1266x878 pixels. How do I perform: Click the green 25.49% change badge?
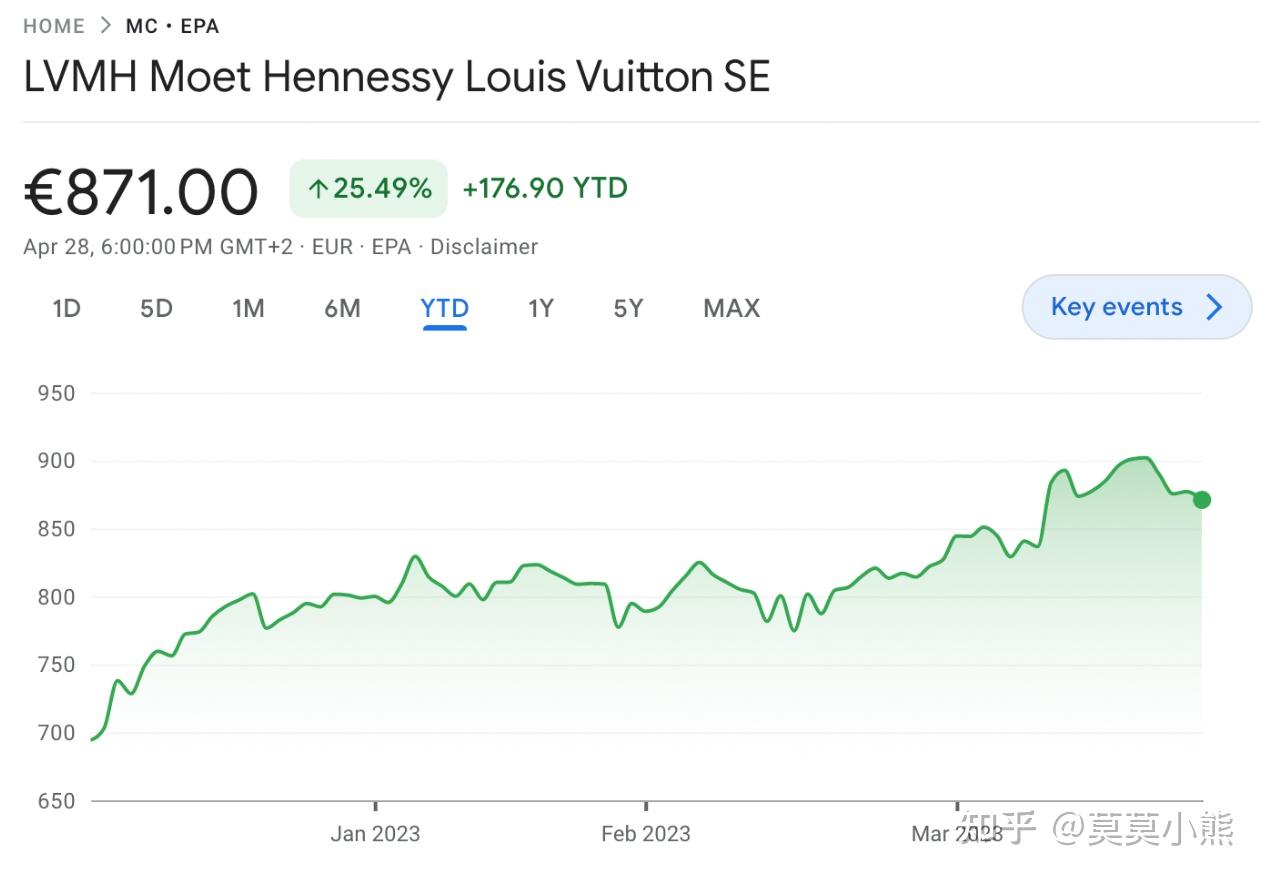(367, 187)
